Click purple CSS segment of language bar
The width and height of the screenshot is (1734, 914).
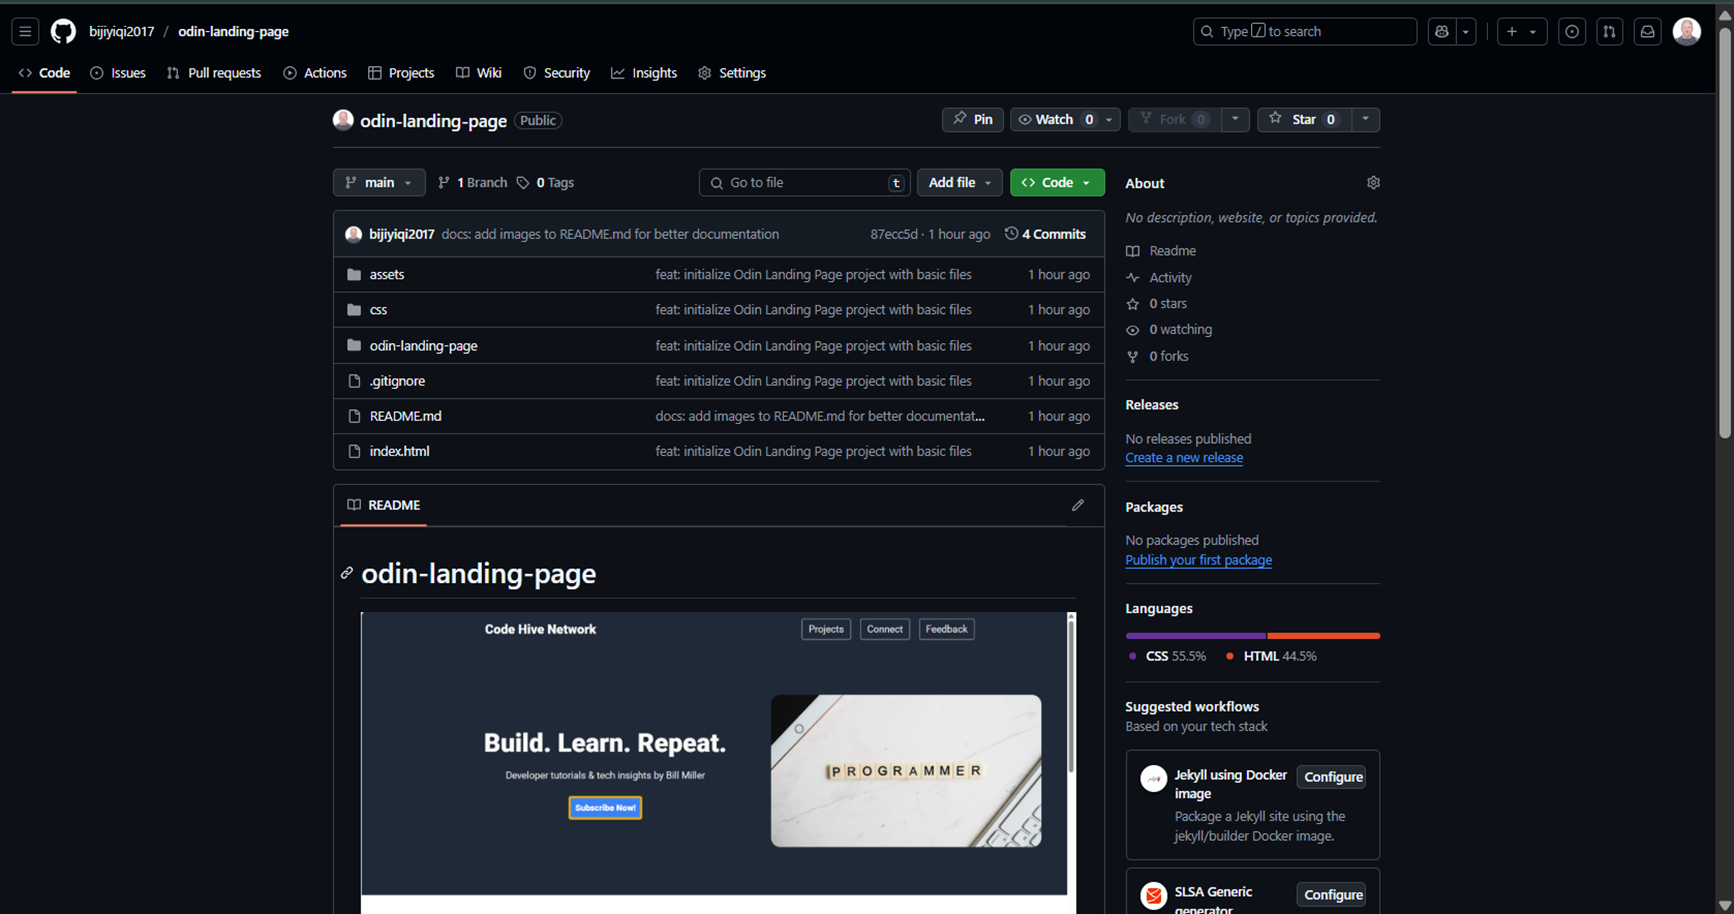pos(1196,636)
